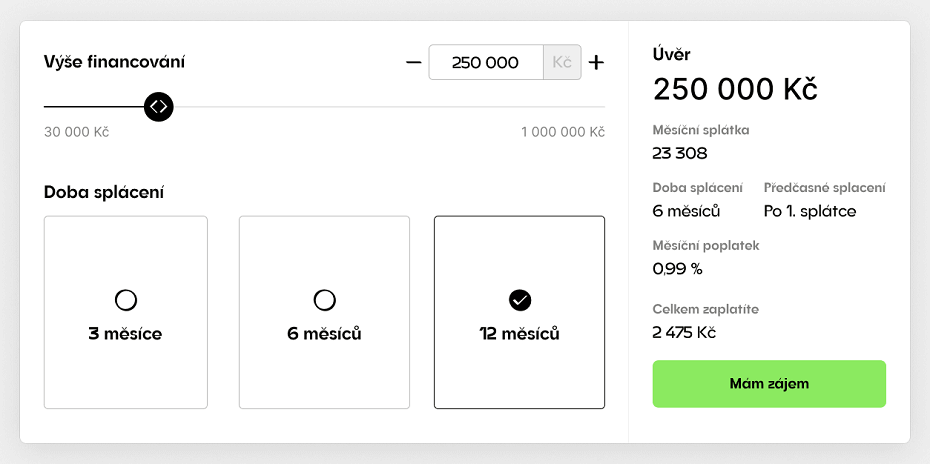Click the 1 000 000 Kč maximum label

563,132
